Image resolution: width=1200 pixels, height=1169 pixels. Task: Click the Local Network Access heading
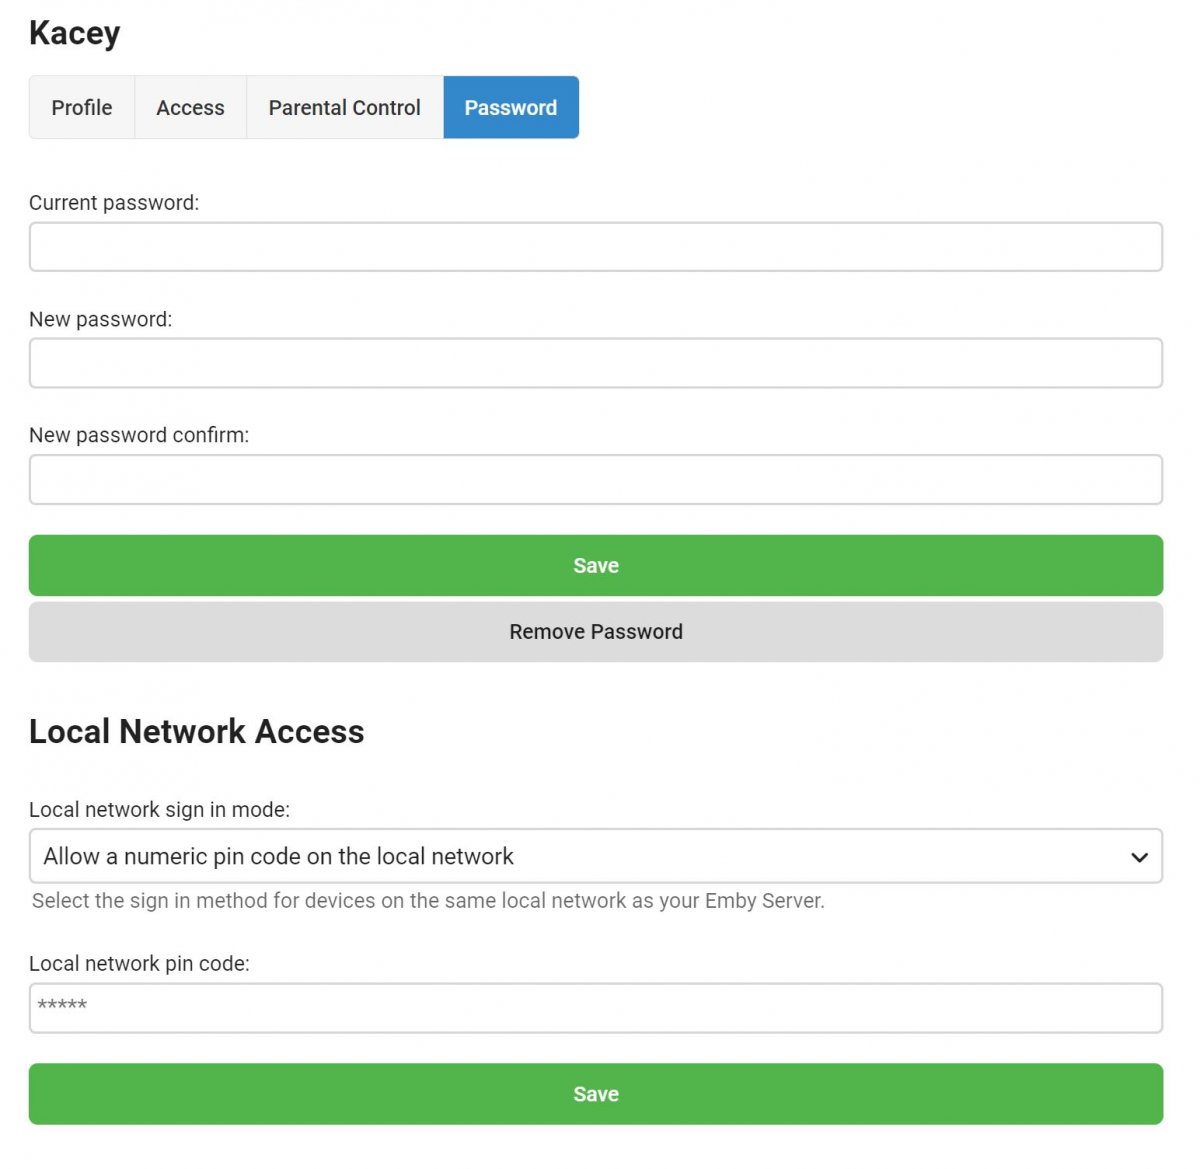point(196,732)
